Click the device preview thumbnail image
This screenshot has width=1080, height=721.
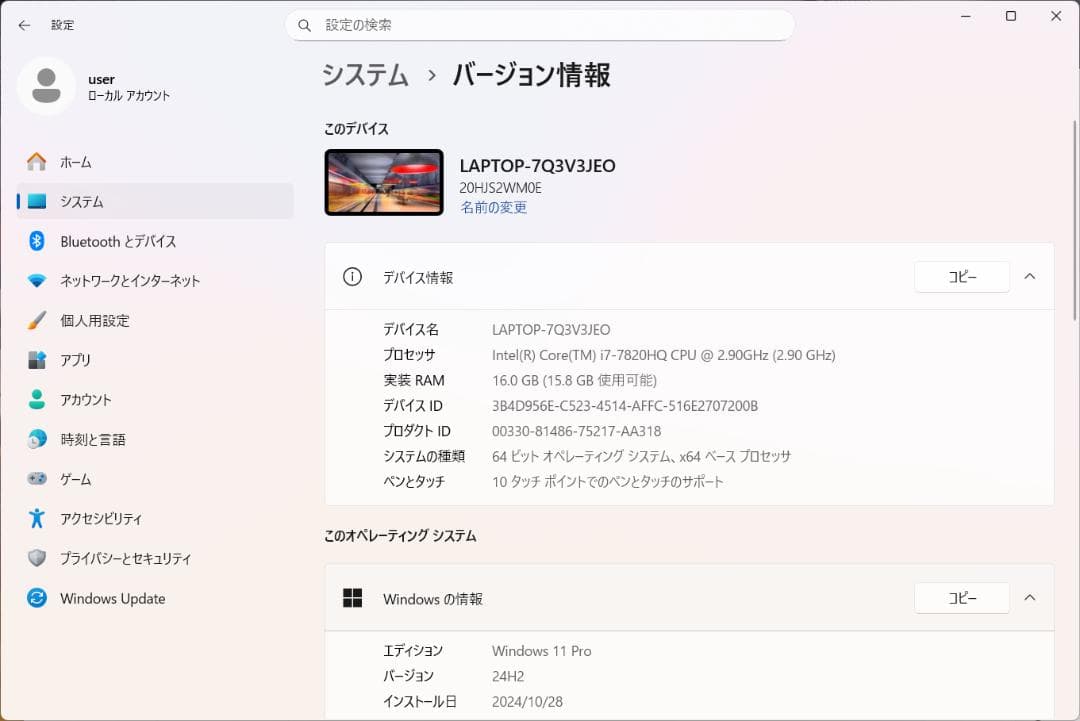(384, 182)
